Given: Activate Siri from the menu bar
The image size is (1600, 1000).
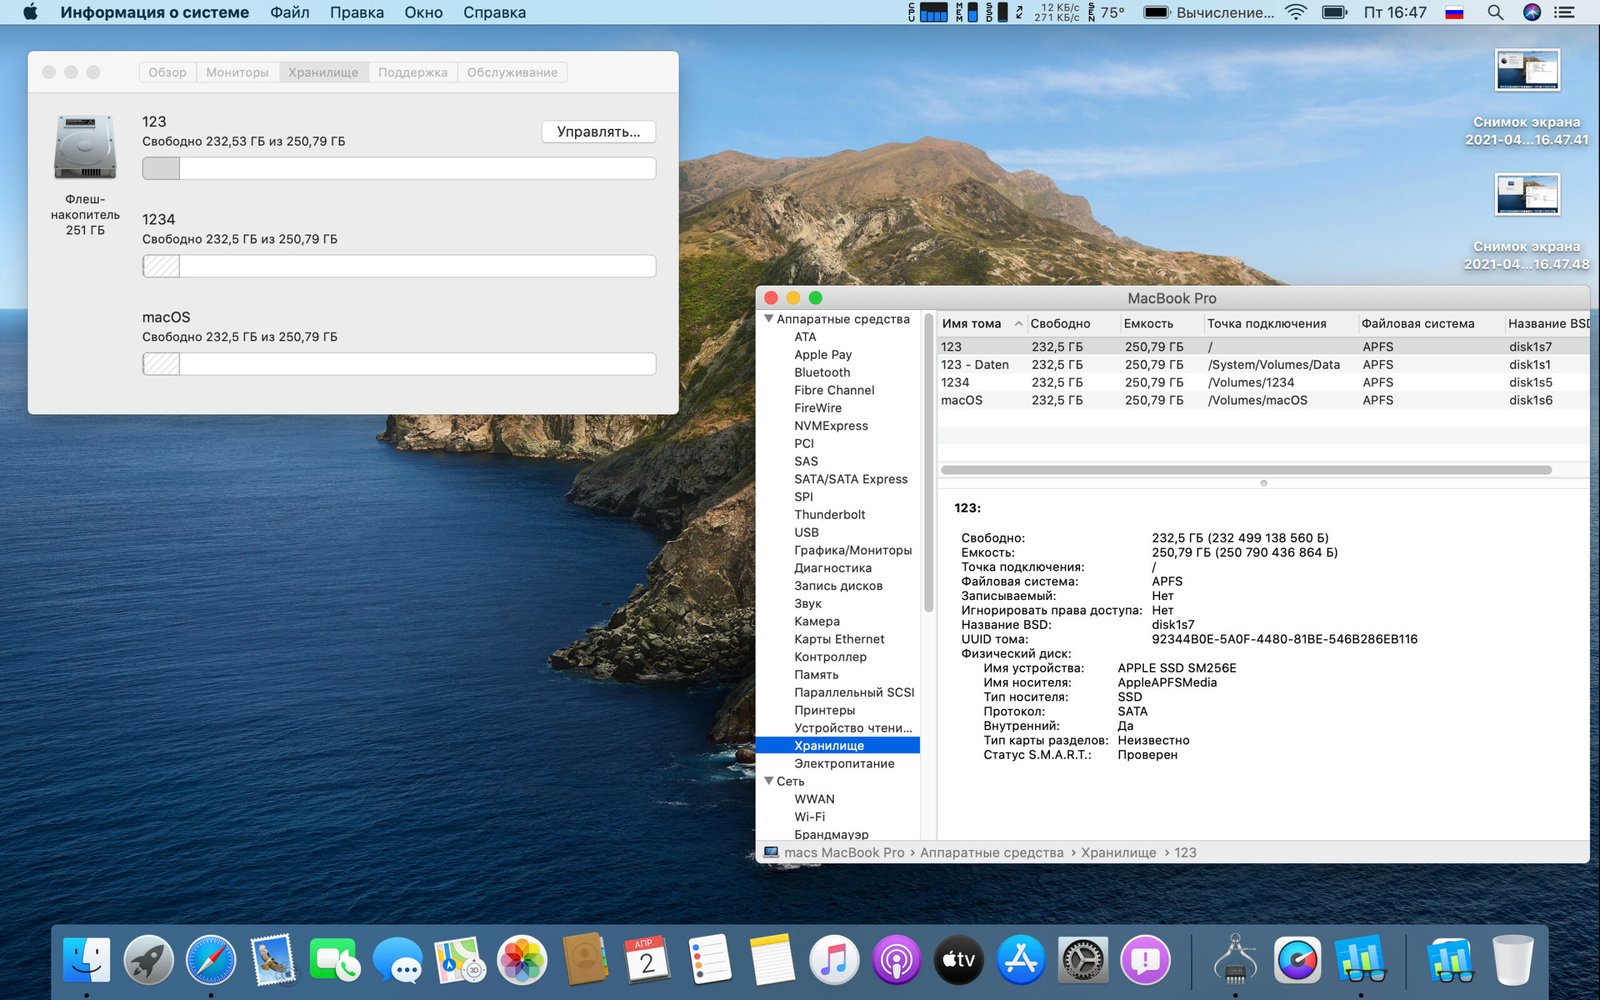Looking at the screenshot, I should tap(1532, 12).
